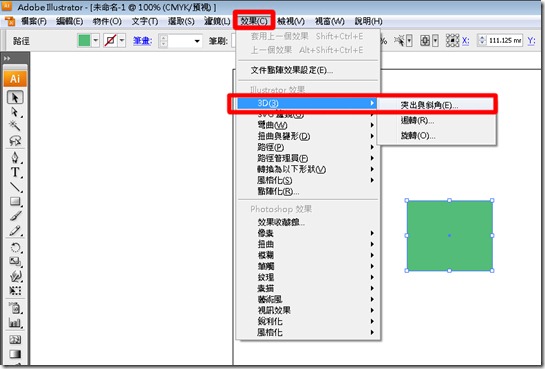Open the 檔案(F) menu

(34, 21)
